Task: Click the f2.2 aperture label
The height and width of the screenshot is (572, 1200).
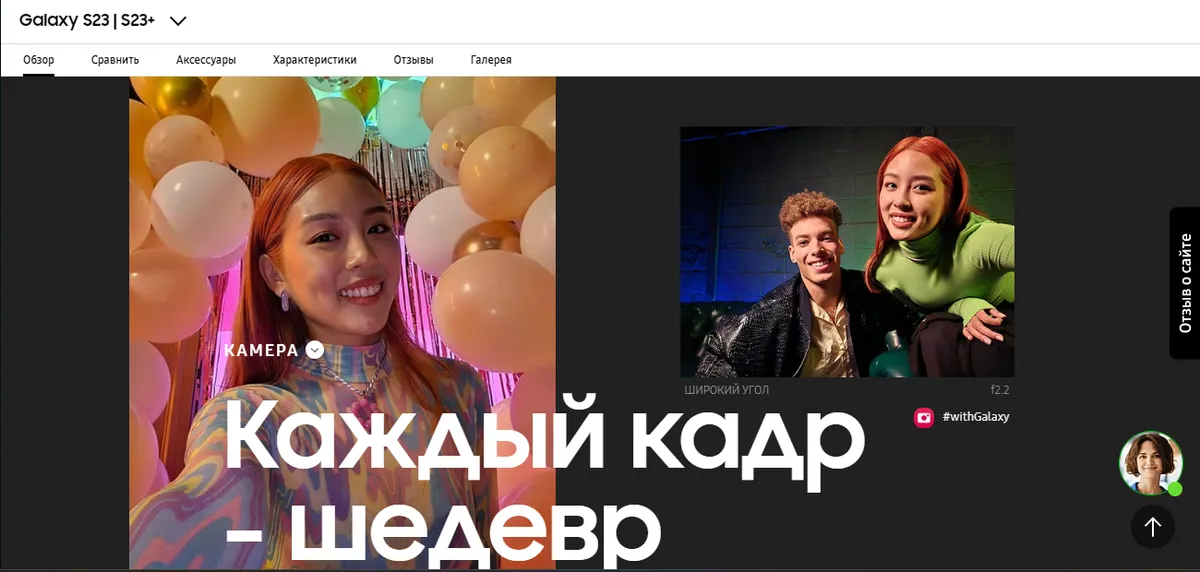Action: coord(1000,390)
